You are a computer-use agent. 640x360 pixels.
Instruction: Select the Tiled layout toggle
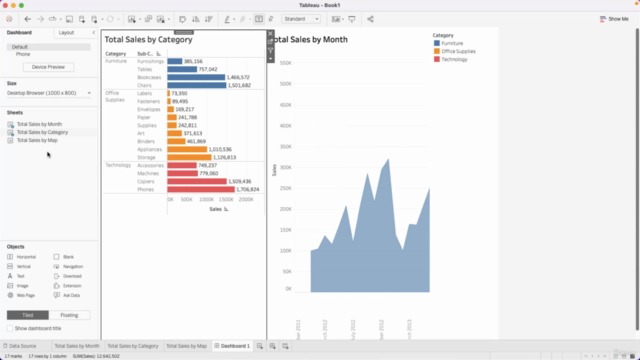(x=28, y=315)
